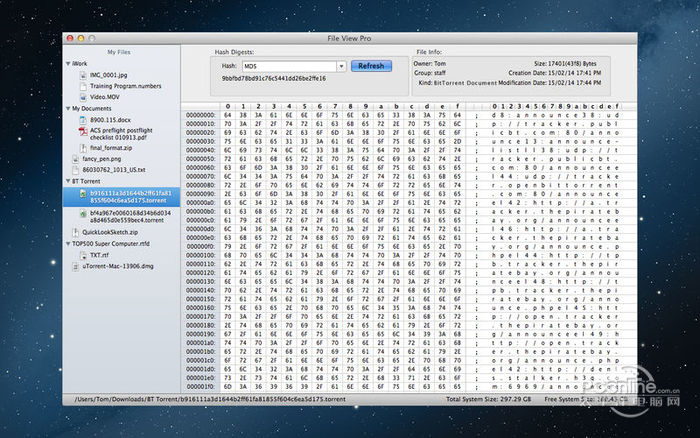Open the Hash algorithm MD5 dropdown
Image resolution: width=700 pixels, height=438 pixels.
[341, 66]
